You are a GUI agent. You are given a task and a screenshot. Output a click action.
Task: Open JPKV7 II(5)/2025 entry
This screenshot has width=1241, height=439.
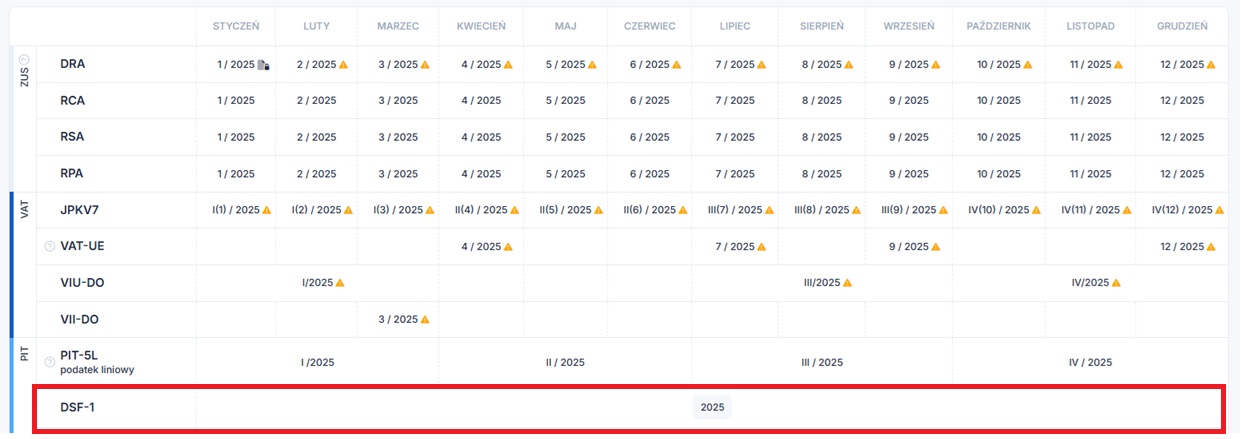pos(562,210)
